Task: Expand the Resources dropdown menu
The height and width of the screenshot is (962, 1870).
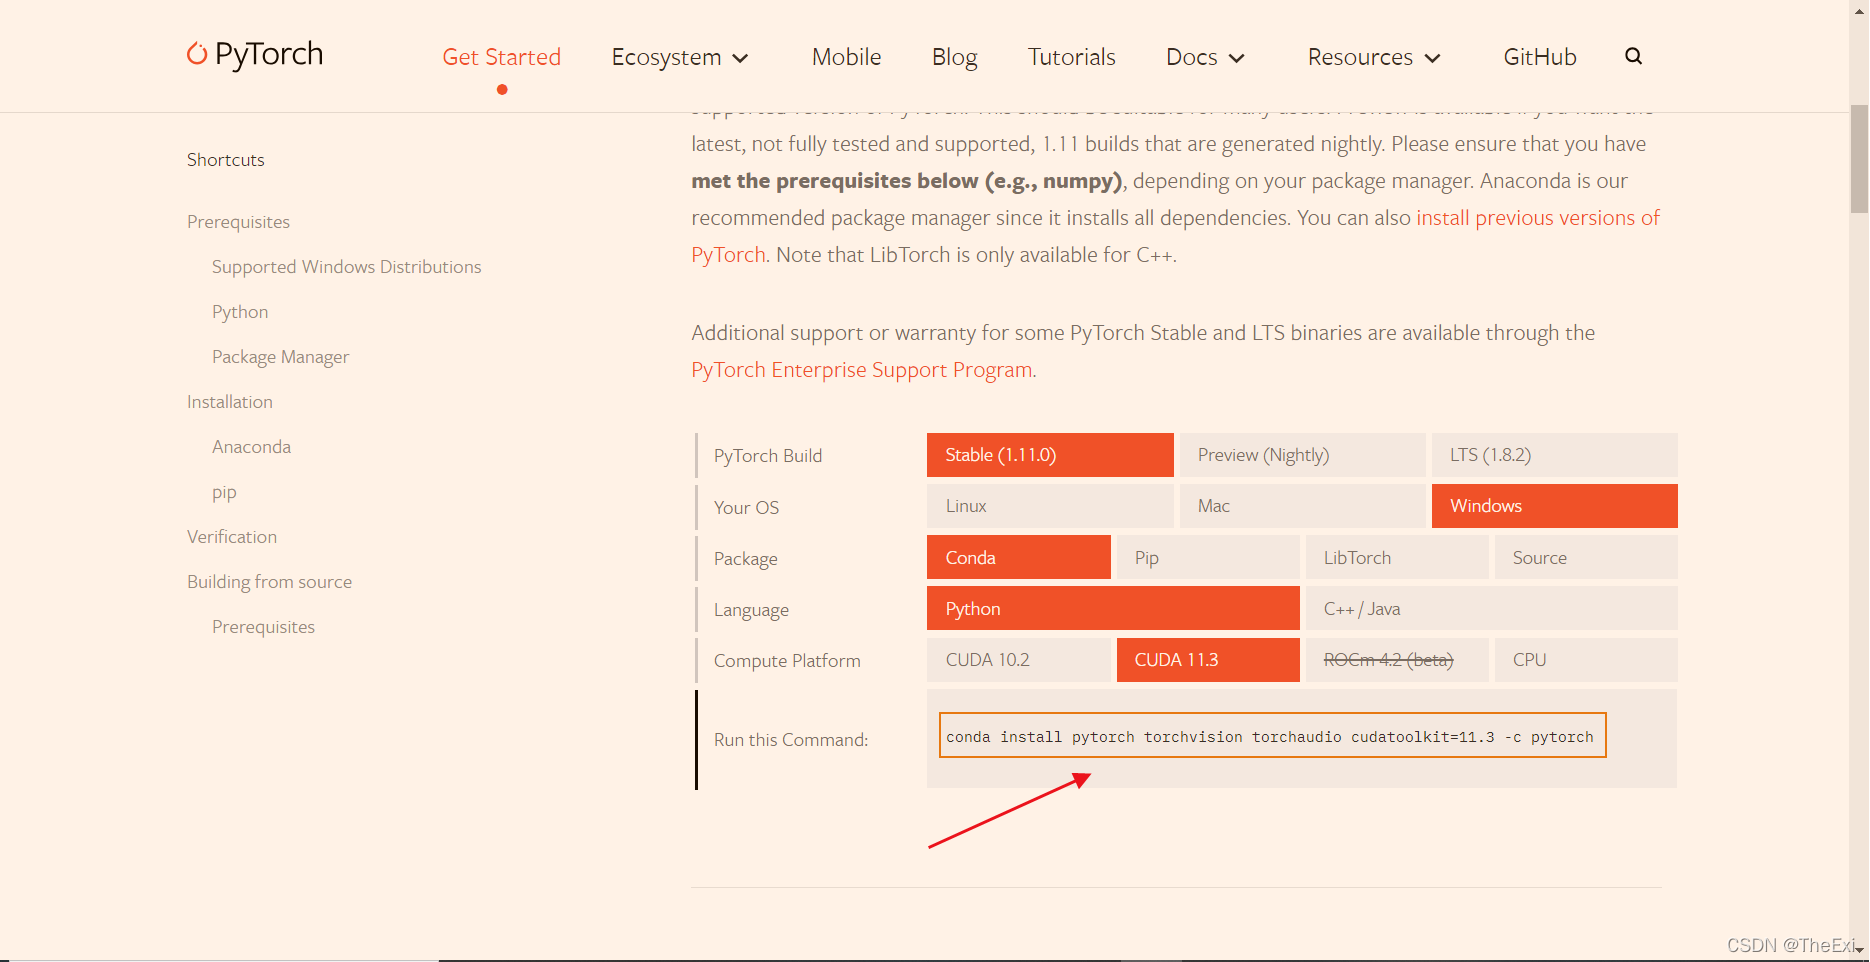Action: pyautogui.click(x=1374, y=58)
